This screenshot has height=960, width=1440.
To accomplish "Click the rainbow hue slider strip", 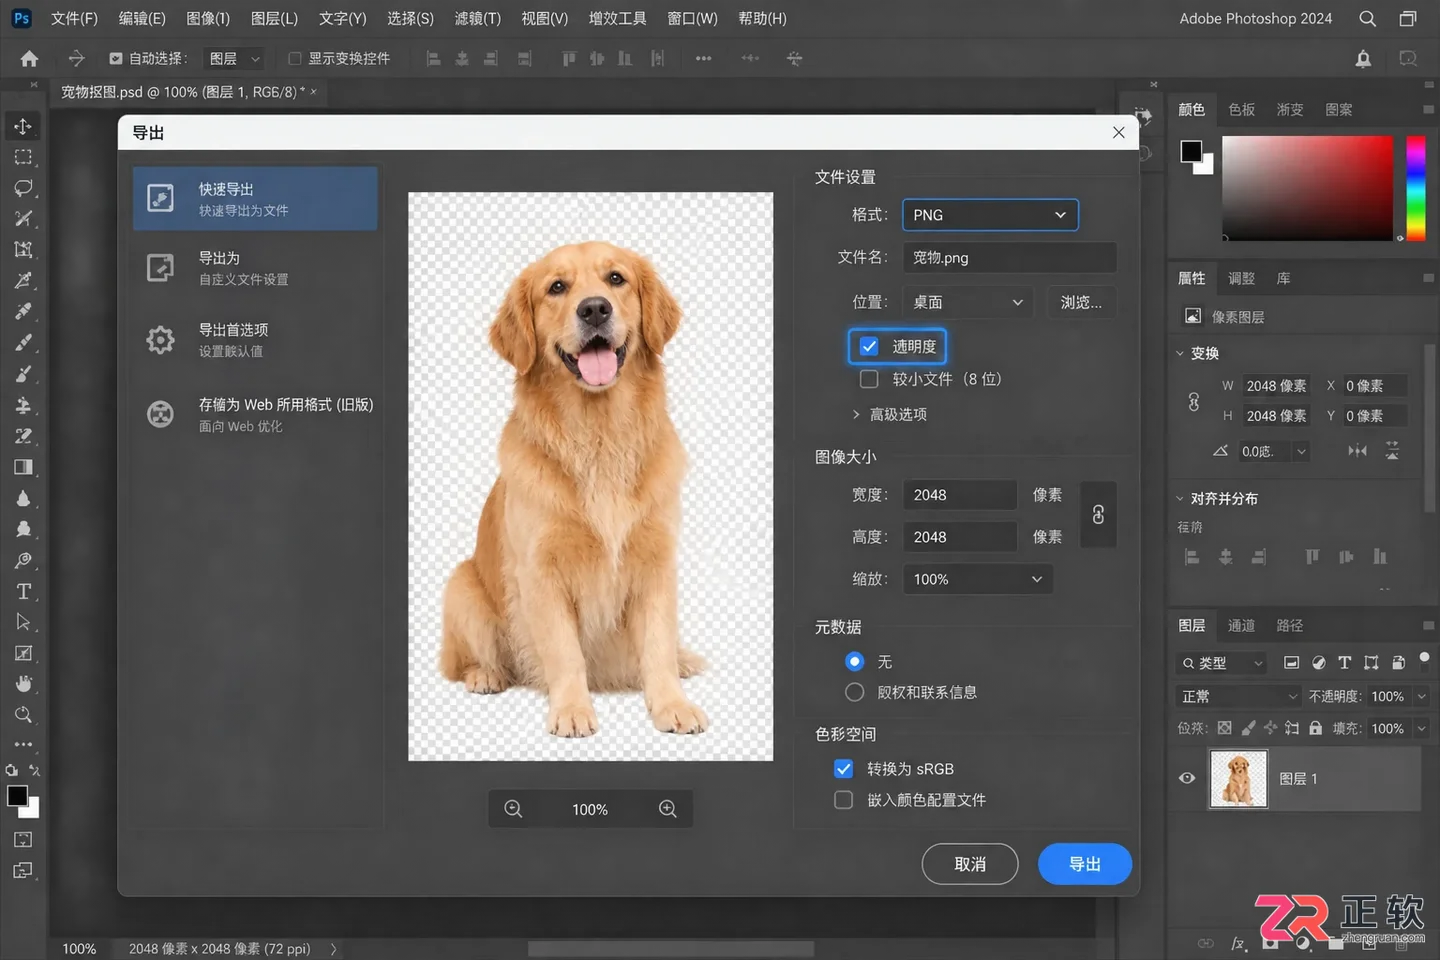I will 1416,188.
